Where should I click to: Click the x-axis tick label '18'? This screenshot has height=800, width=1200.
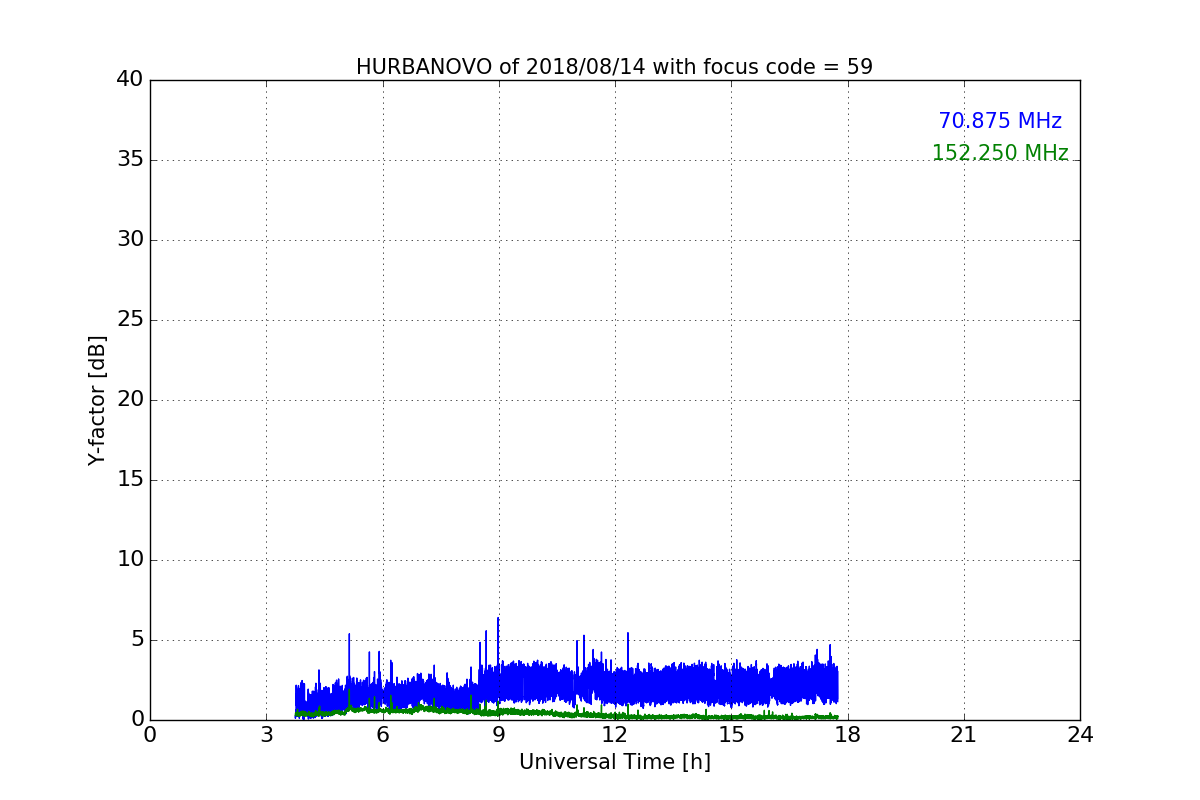tap(848, 734)
